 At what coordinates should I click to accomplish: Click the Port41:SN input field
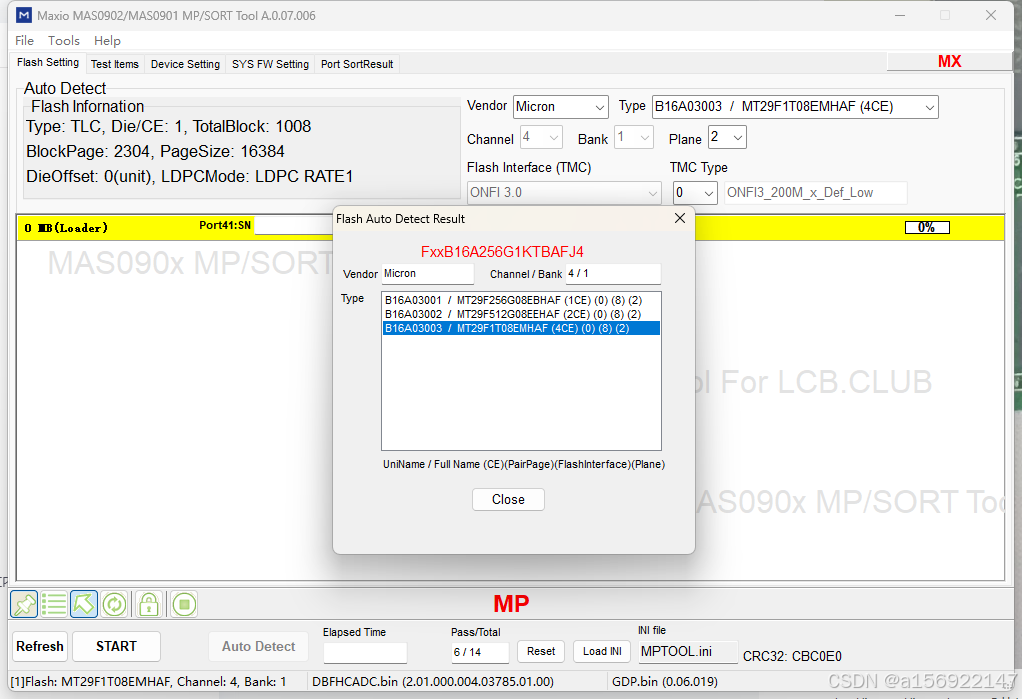tap(293, 226)
